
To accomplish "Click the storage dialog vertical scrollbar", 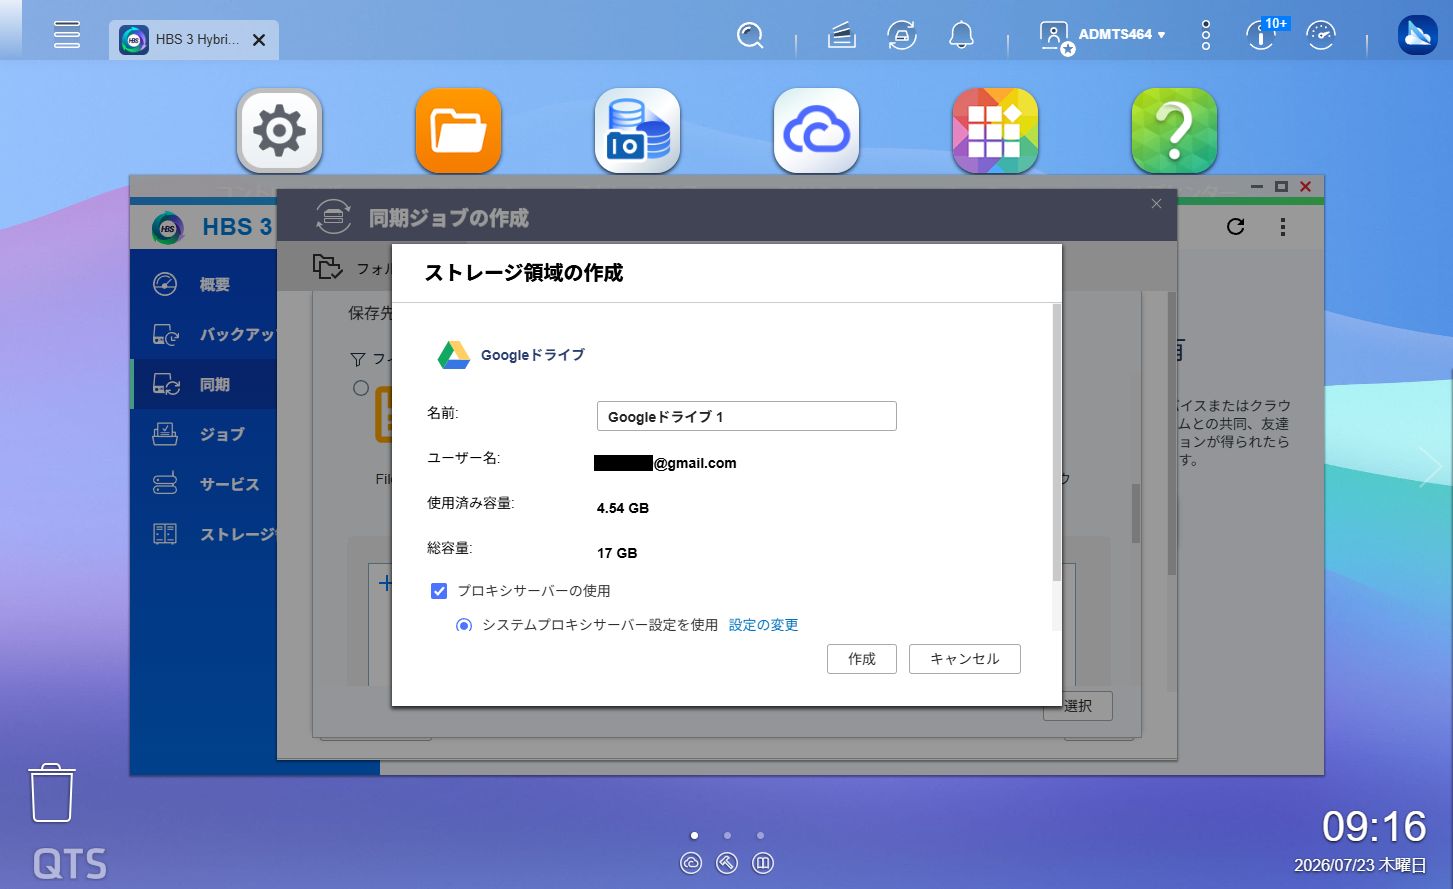I will point(1057,443).
